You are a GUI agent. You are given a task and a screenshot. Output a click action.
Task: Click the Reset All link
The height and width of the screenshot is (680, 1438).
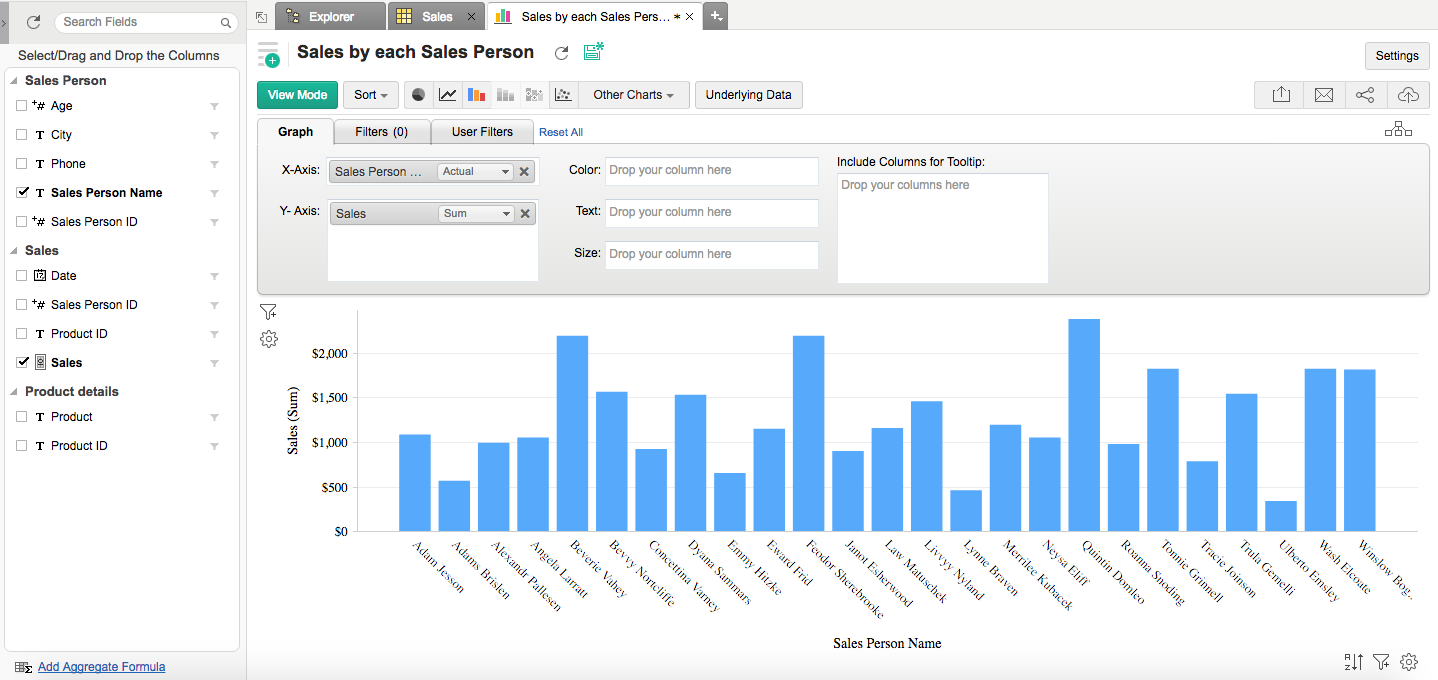tap(561, 132)
